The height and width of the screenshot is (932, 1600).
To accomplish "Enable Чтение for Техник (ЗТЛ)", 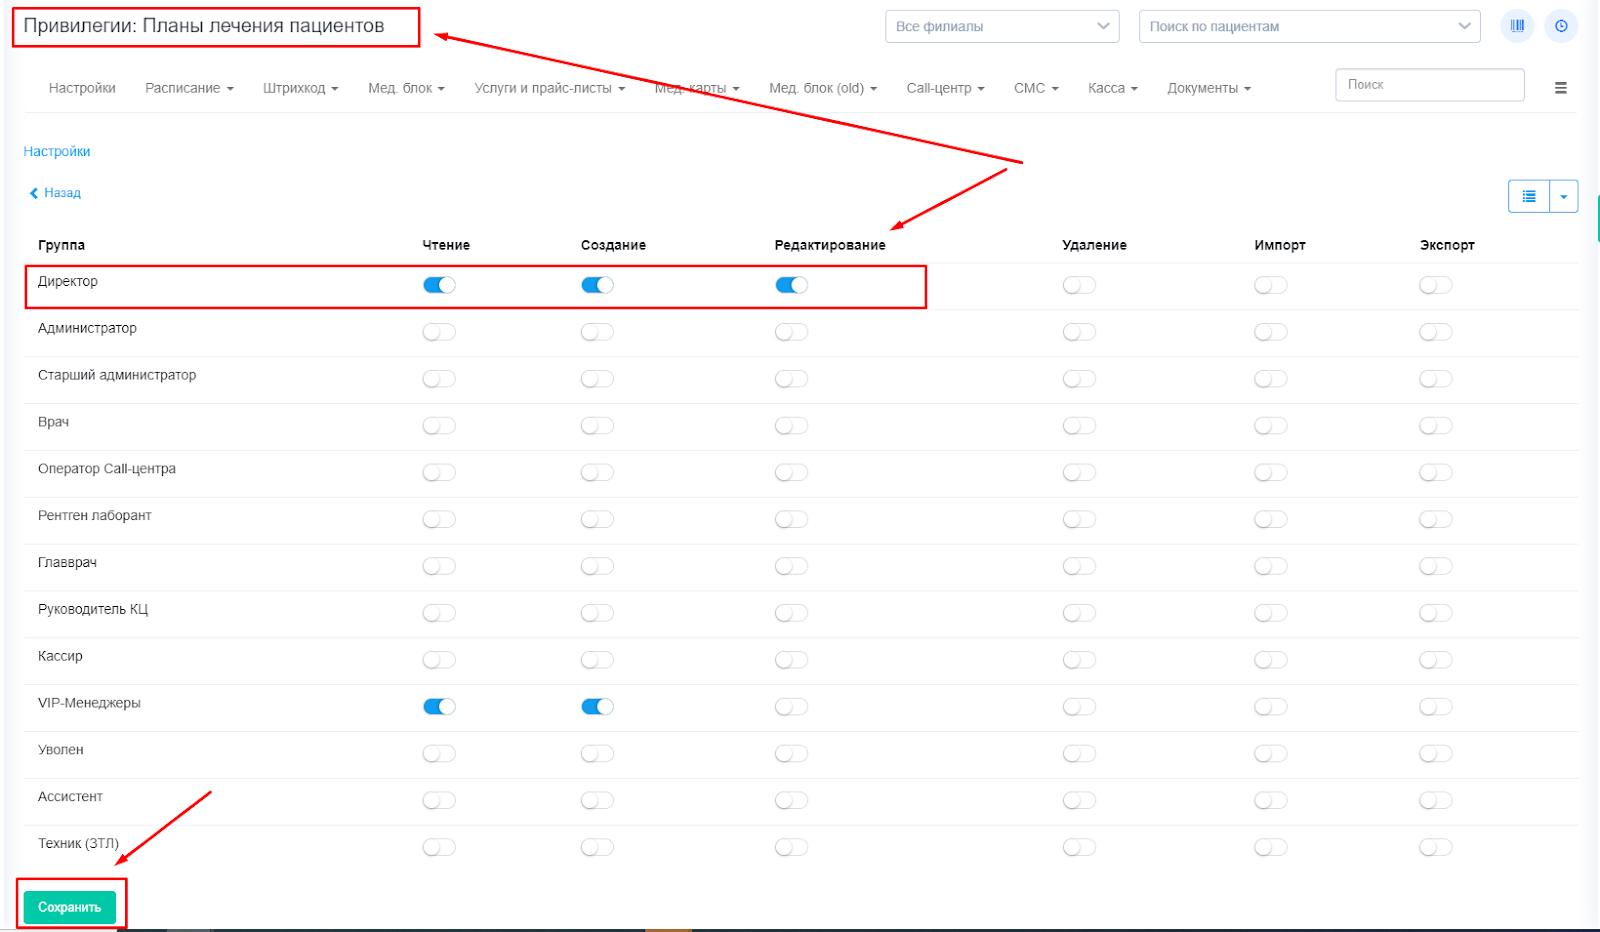I will (x=439, y=847).
